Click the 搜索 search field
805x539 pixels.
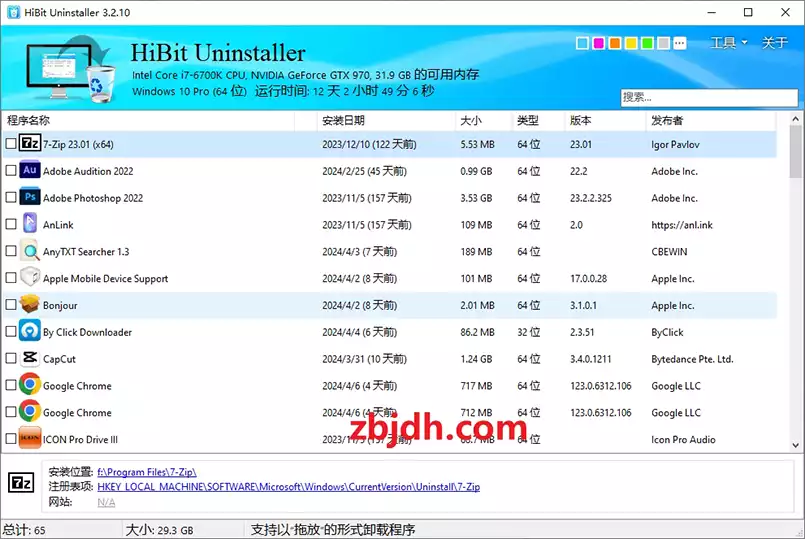[709, 97]
